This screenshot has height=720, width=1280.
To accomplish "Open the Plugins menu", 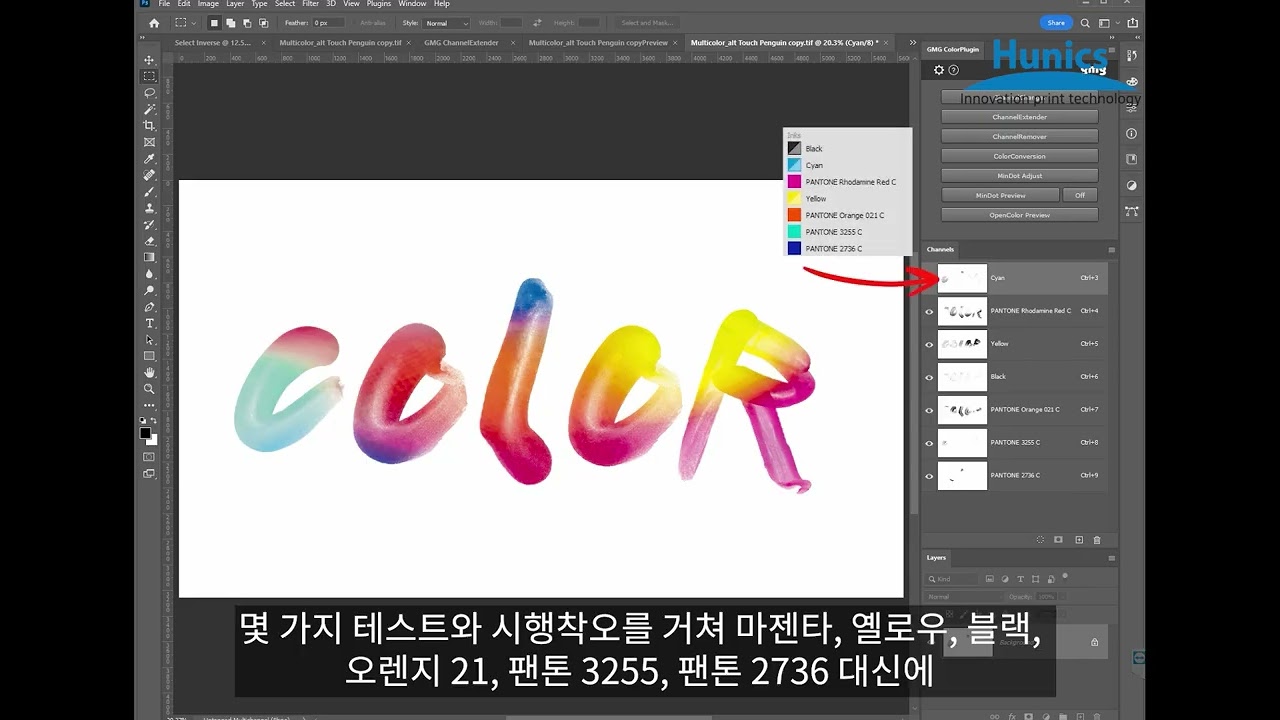I will click(x=379, y=4).
